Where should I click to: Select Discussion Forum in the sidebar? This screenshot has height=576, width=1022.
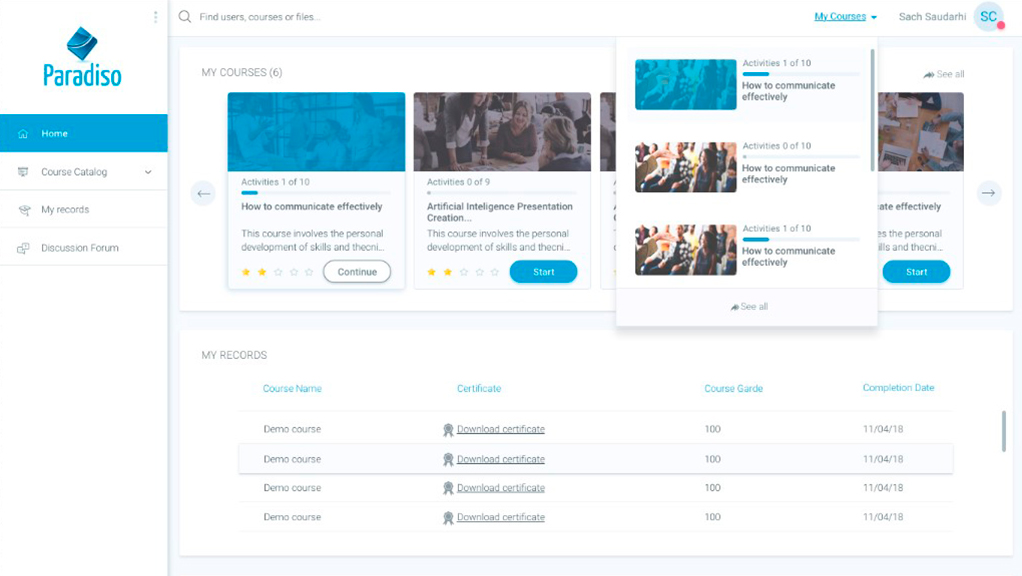coord(83,248)
